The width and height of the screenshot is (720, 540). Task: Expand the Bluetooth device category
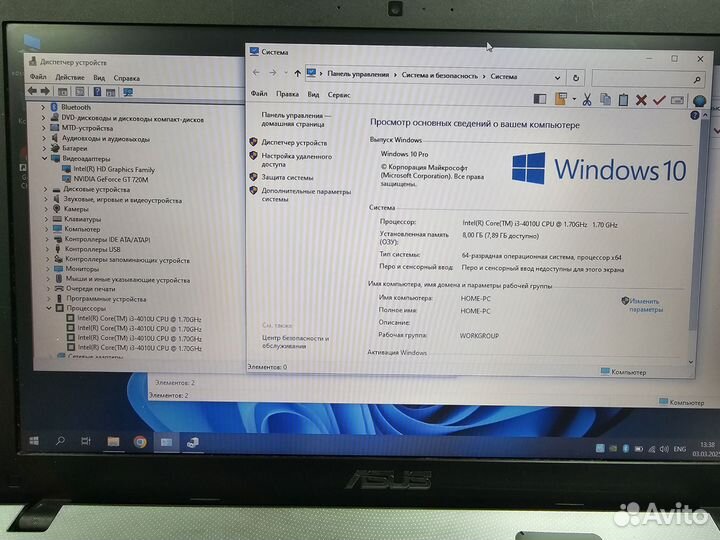click(44, 107)
